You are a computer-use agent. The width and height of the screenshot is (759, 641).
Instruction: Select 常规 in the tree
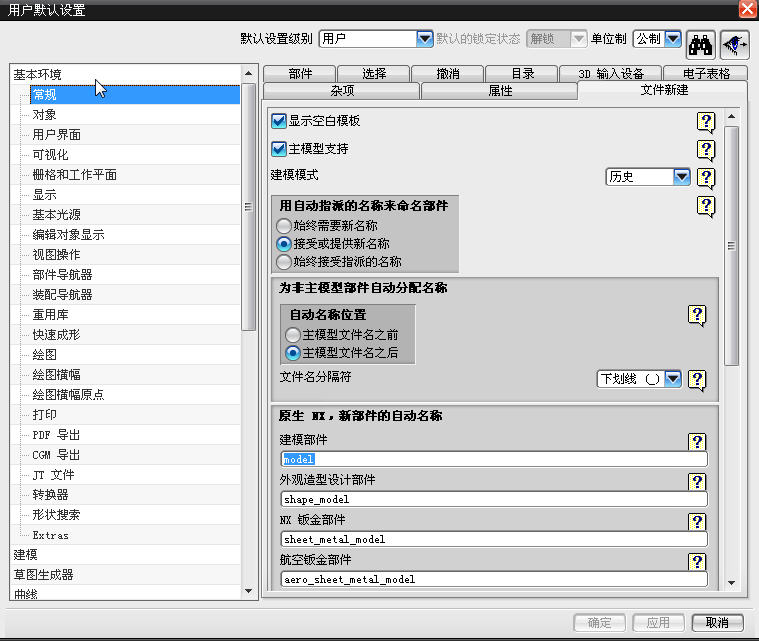click(x=135, y=94)
